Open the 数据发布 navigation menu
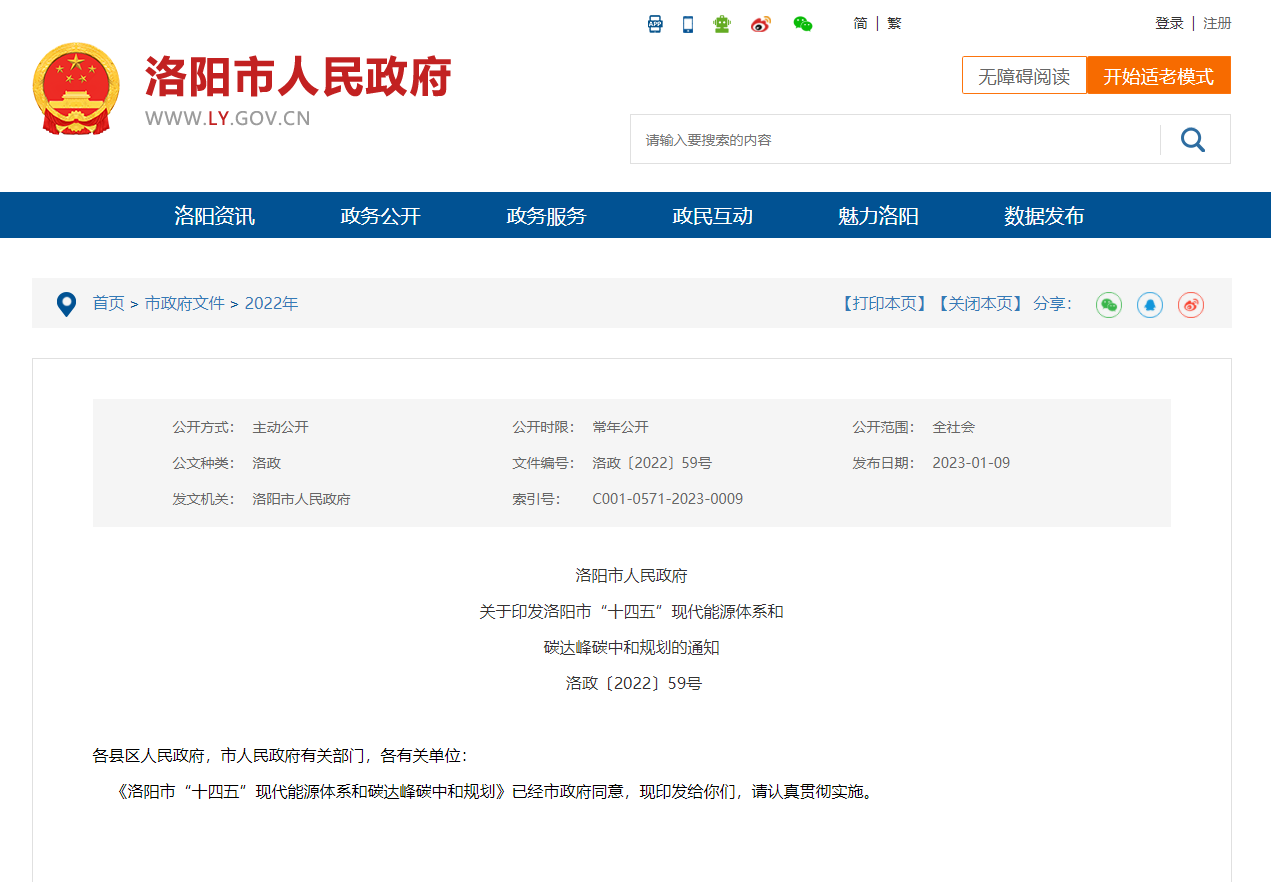This screenshot has width=1271, height=882. 1043,215
